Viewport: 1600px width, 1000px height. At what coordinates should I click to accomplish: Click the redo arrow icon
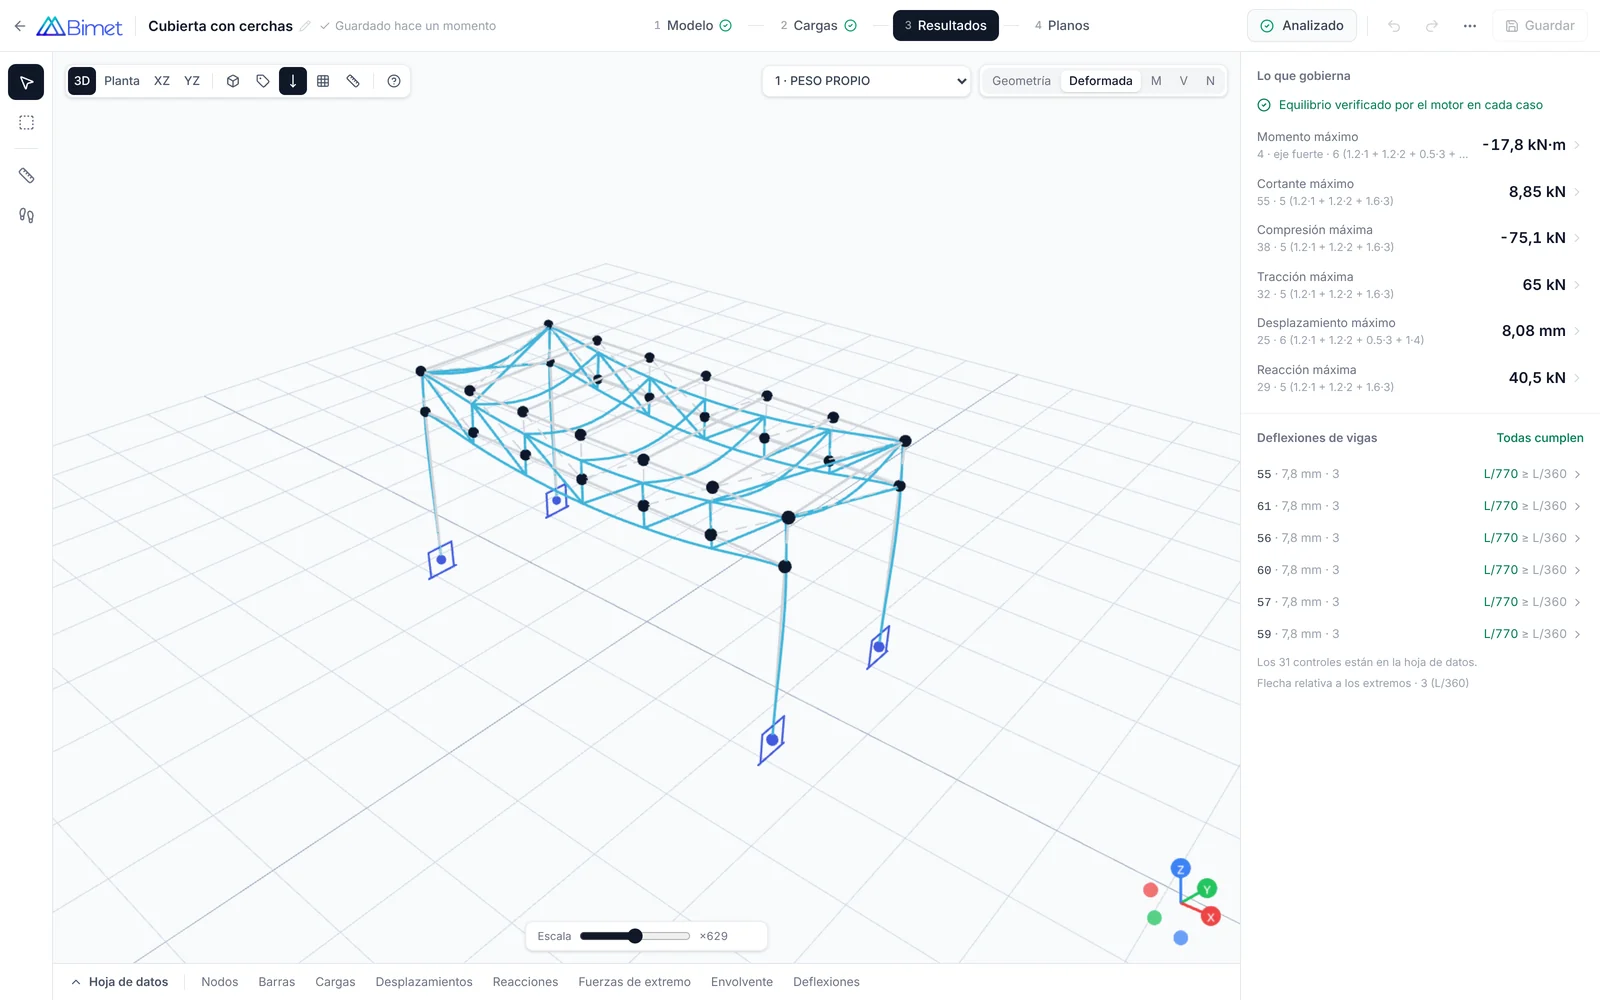pyautogui.click(x=1432, y=26)
